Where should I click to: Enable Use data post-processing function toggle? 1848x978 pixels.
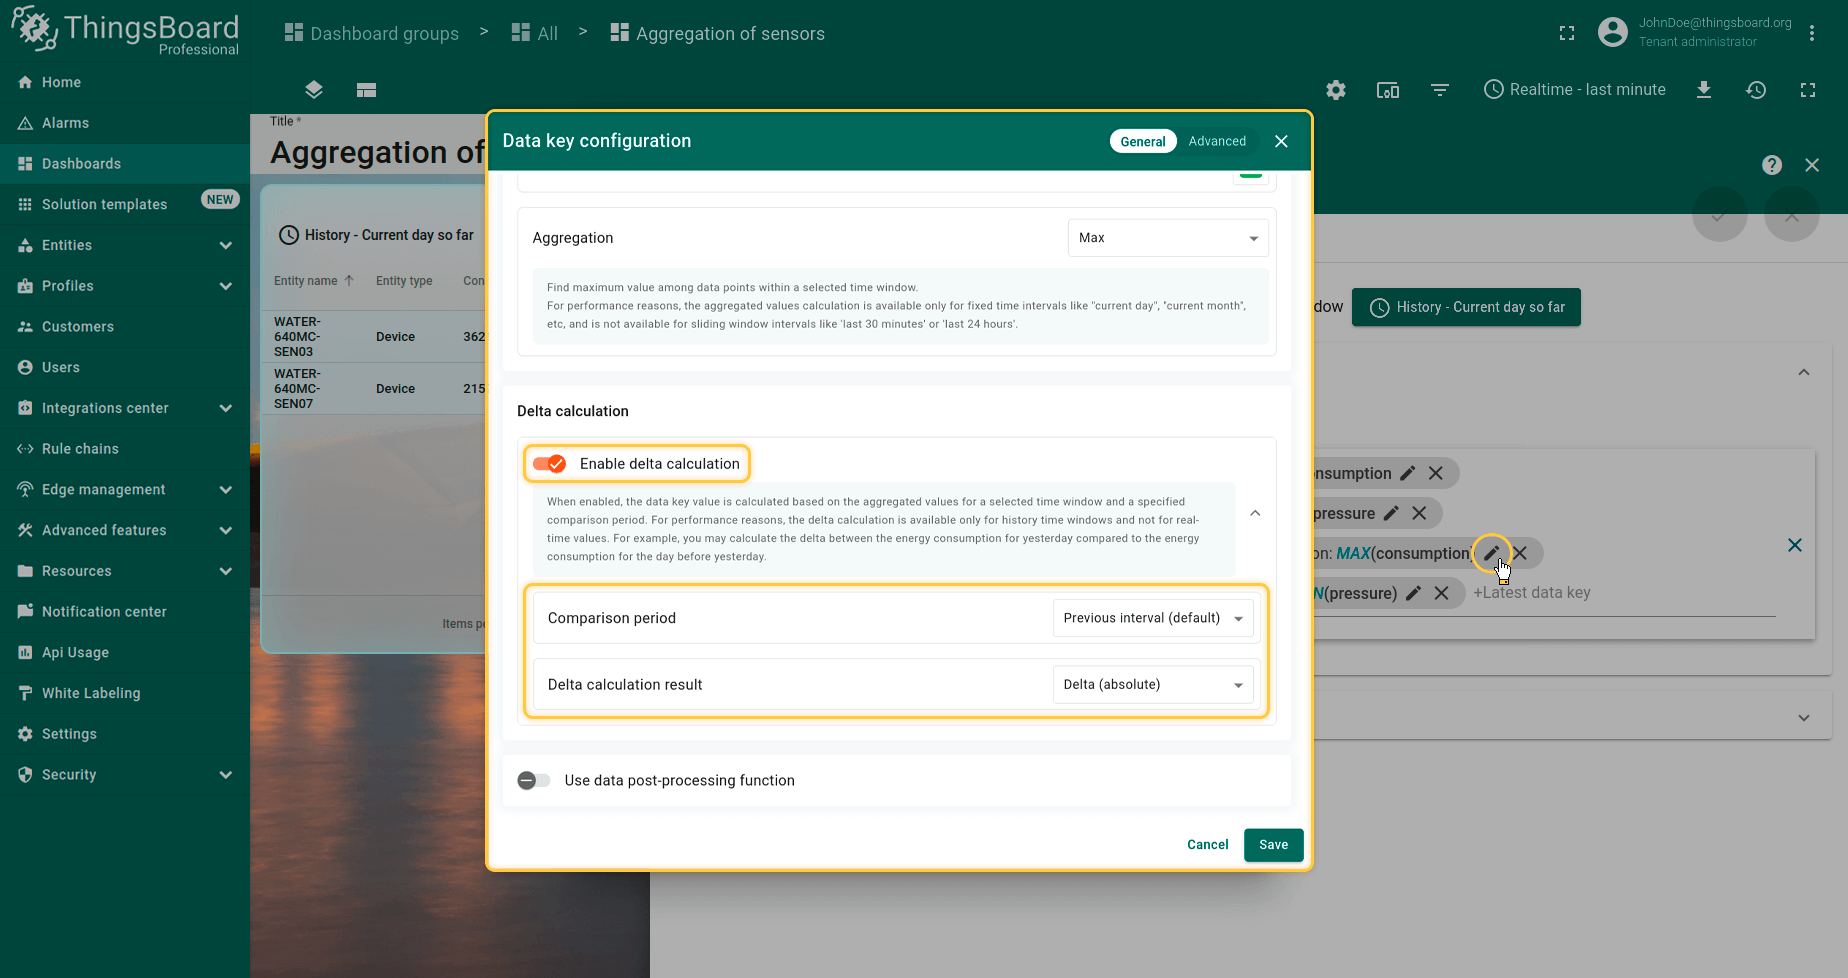[534, 780]
